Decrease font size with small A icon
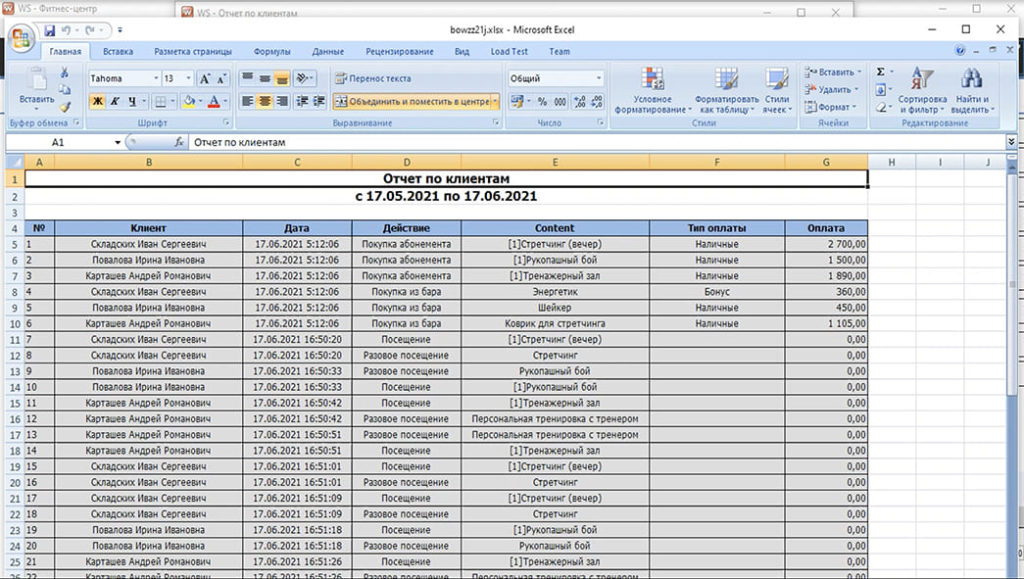Viewport: 1024px width, 579px height. 221,78
